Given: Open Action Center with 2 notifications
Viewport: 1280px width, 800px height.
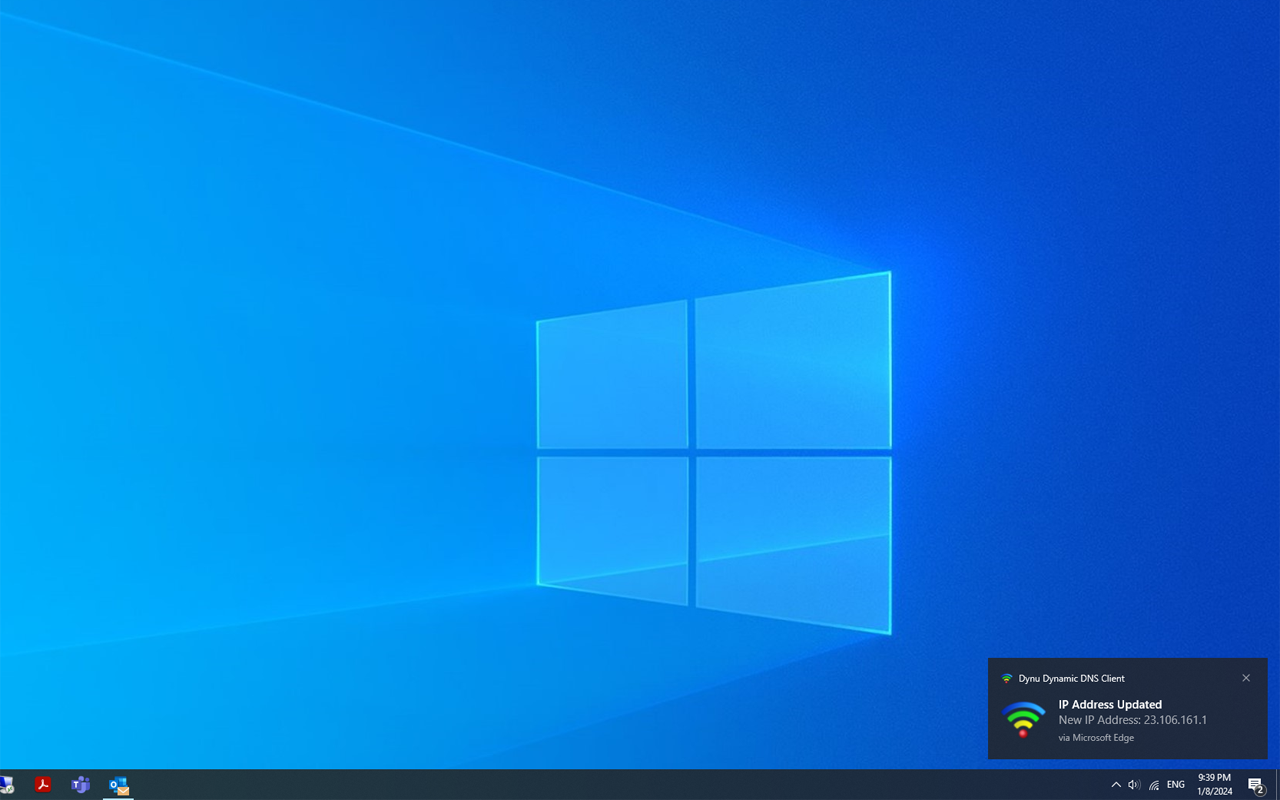Looking at the screenshot, I should click(1257, 785).
